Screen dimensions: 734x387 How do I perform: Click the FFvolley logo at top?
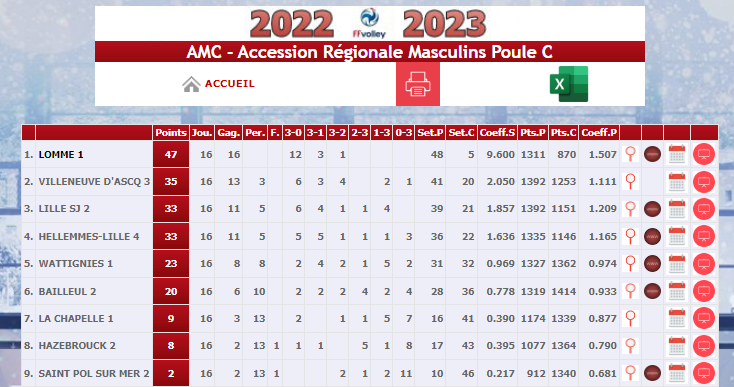[369, 23]
